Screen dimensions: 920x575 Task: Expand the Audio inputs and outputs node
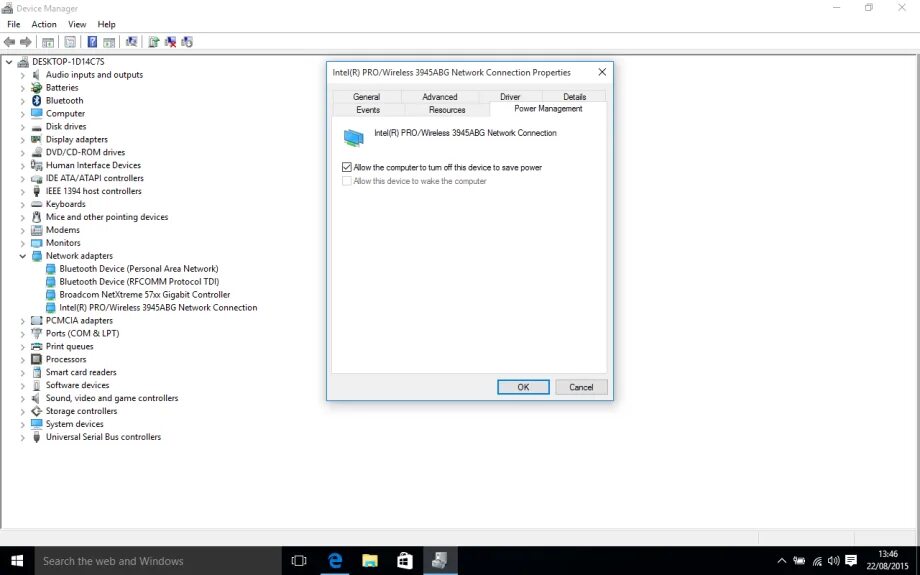pos(22,75)
